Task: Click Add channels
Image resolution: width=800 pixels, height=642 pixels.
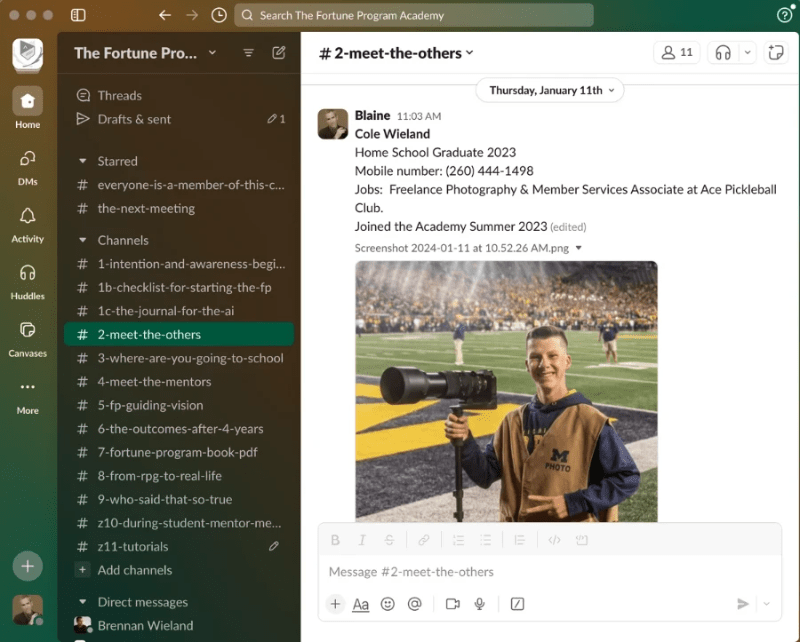Action: pos(134,570)
